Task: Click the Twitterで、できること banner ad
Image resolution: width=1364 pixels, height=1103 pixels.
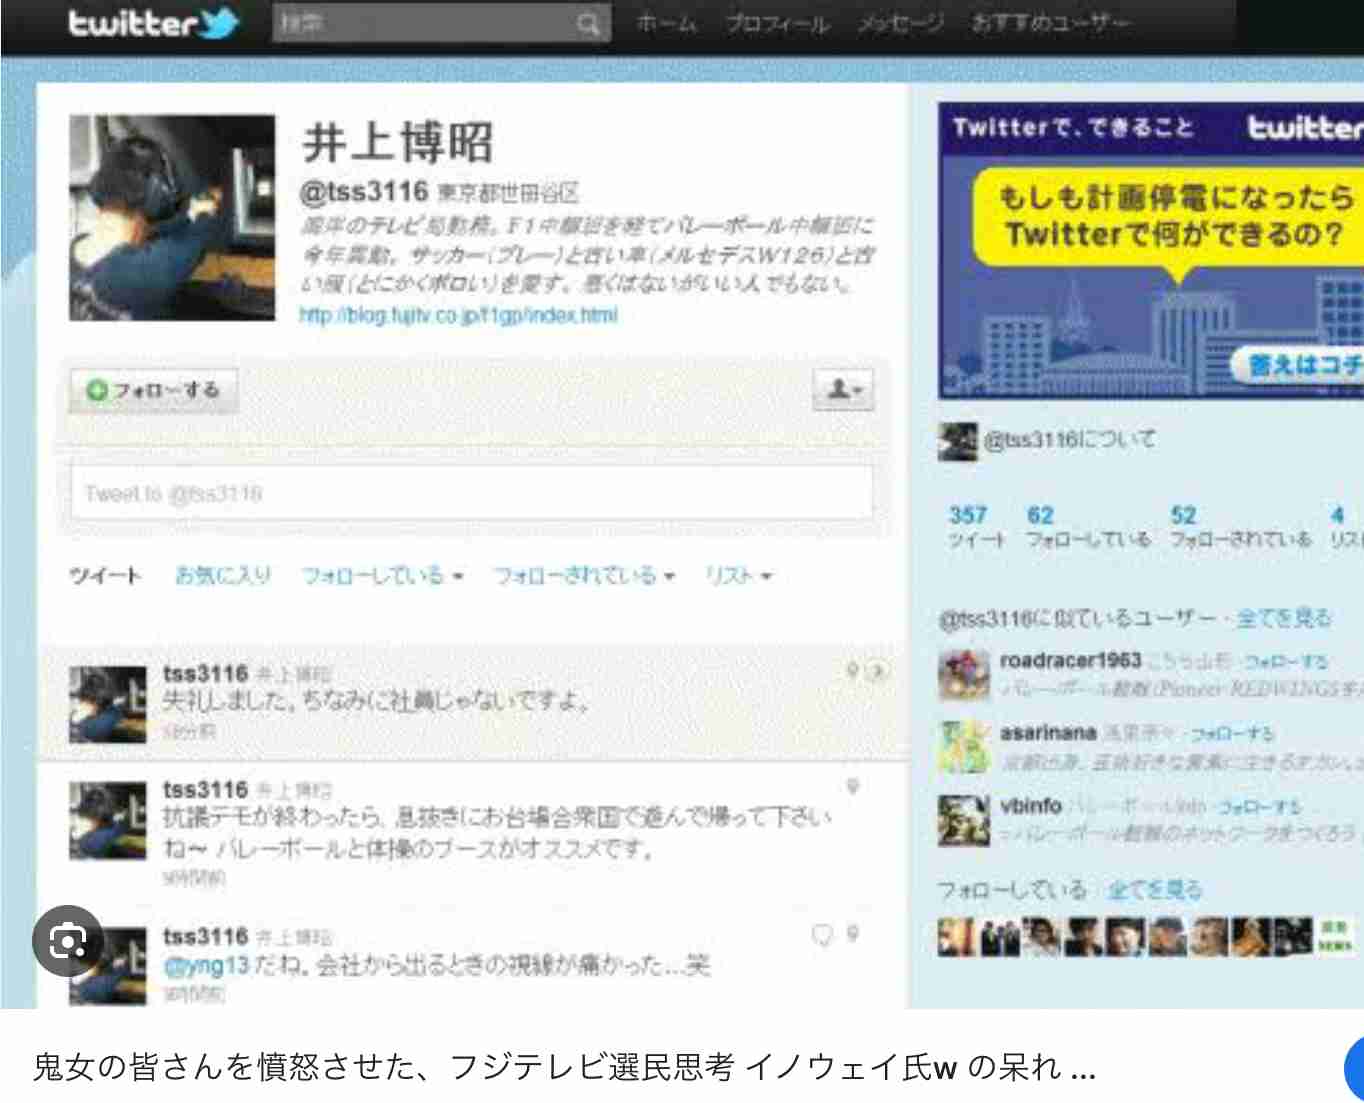Action: click(1151, 251)
